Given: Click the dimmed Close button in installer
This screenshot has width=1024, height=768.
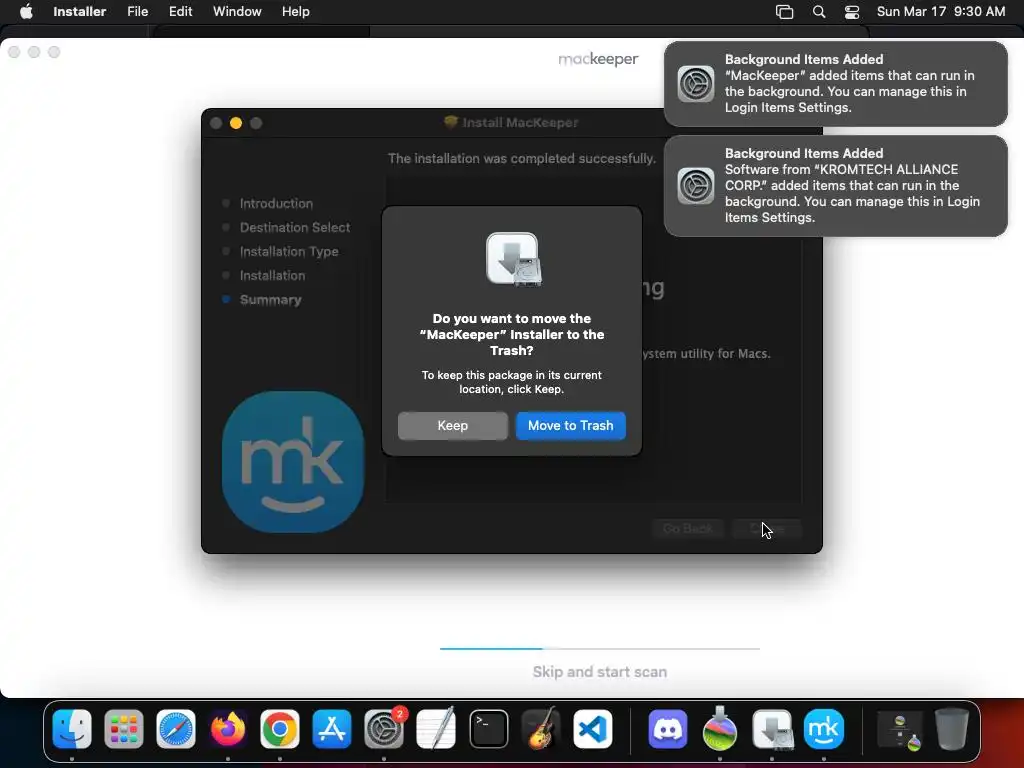Looking at the screenshot, I should tap(767, 529).
